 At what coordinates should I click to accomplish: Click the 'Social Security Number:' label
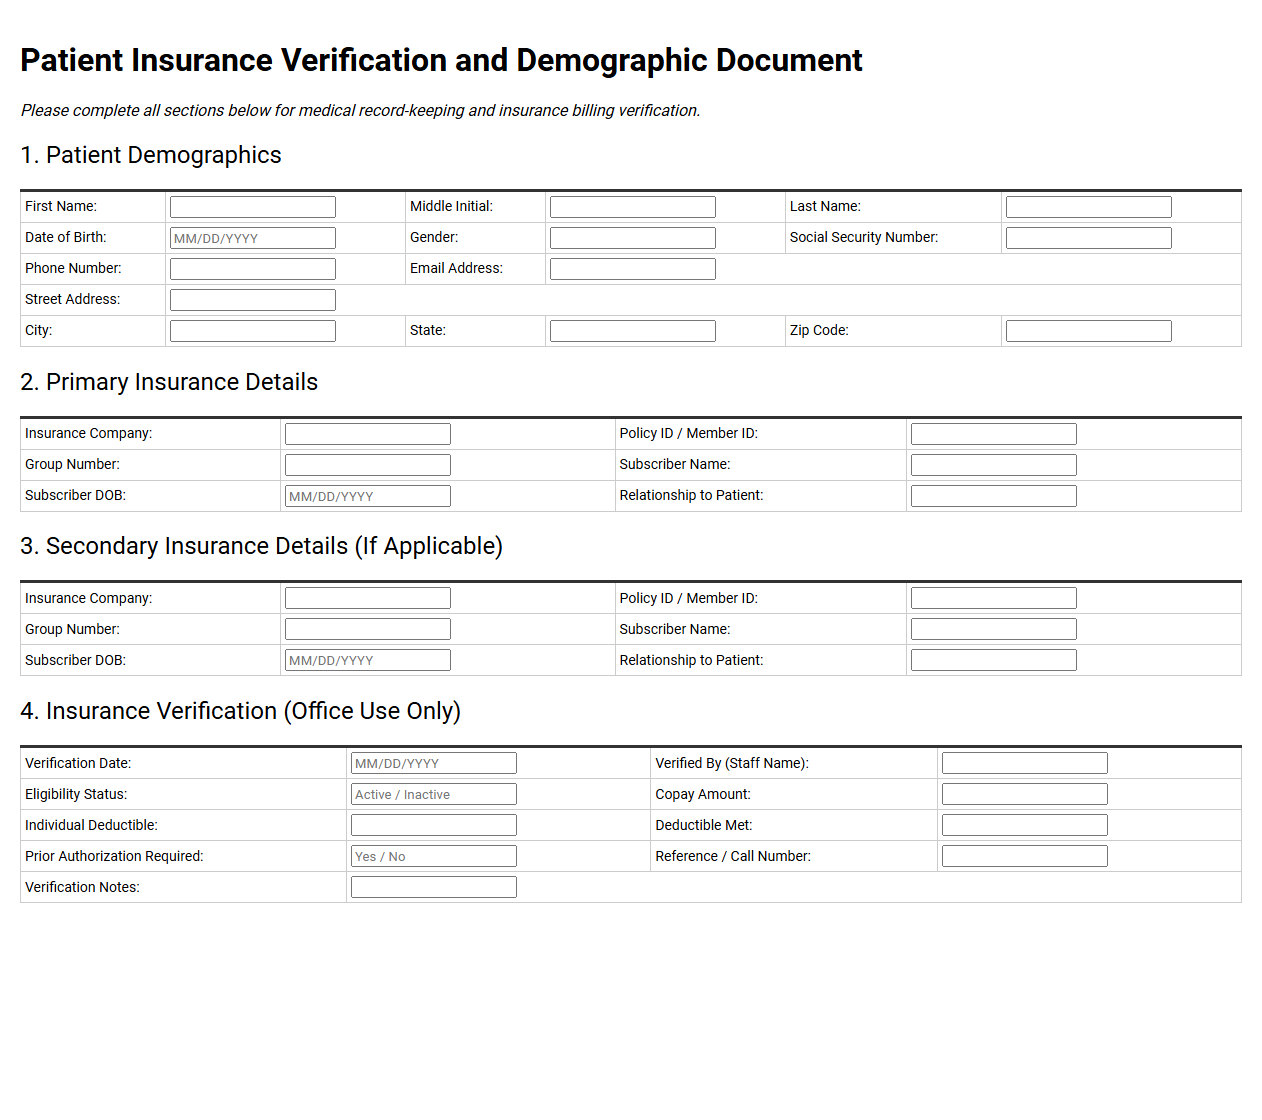864,237
